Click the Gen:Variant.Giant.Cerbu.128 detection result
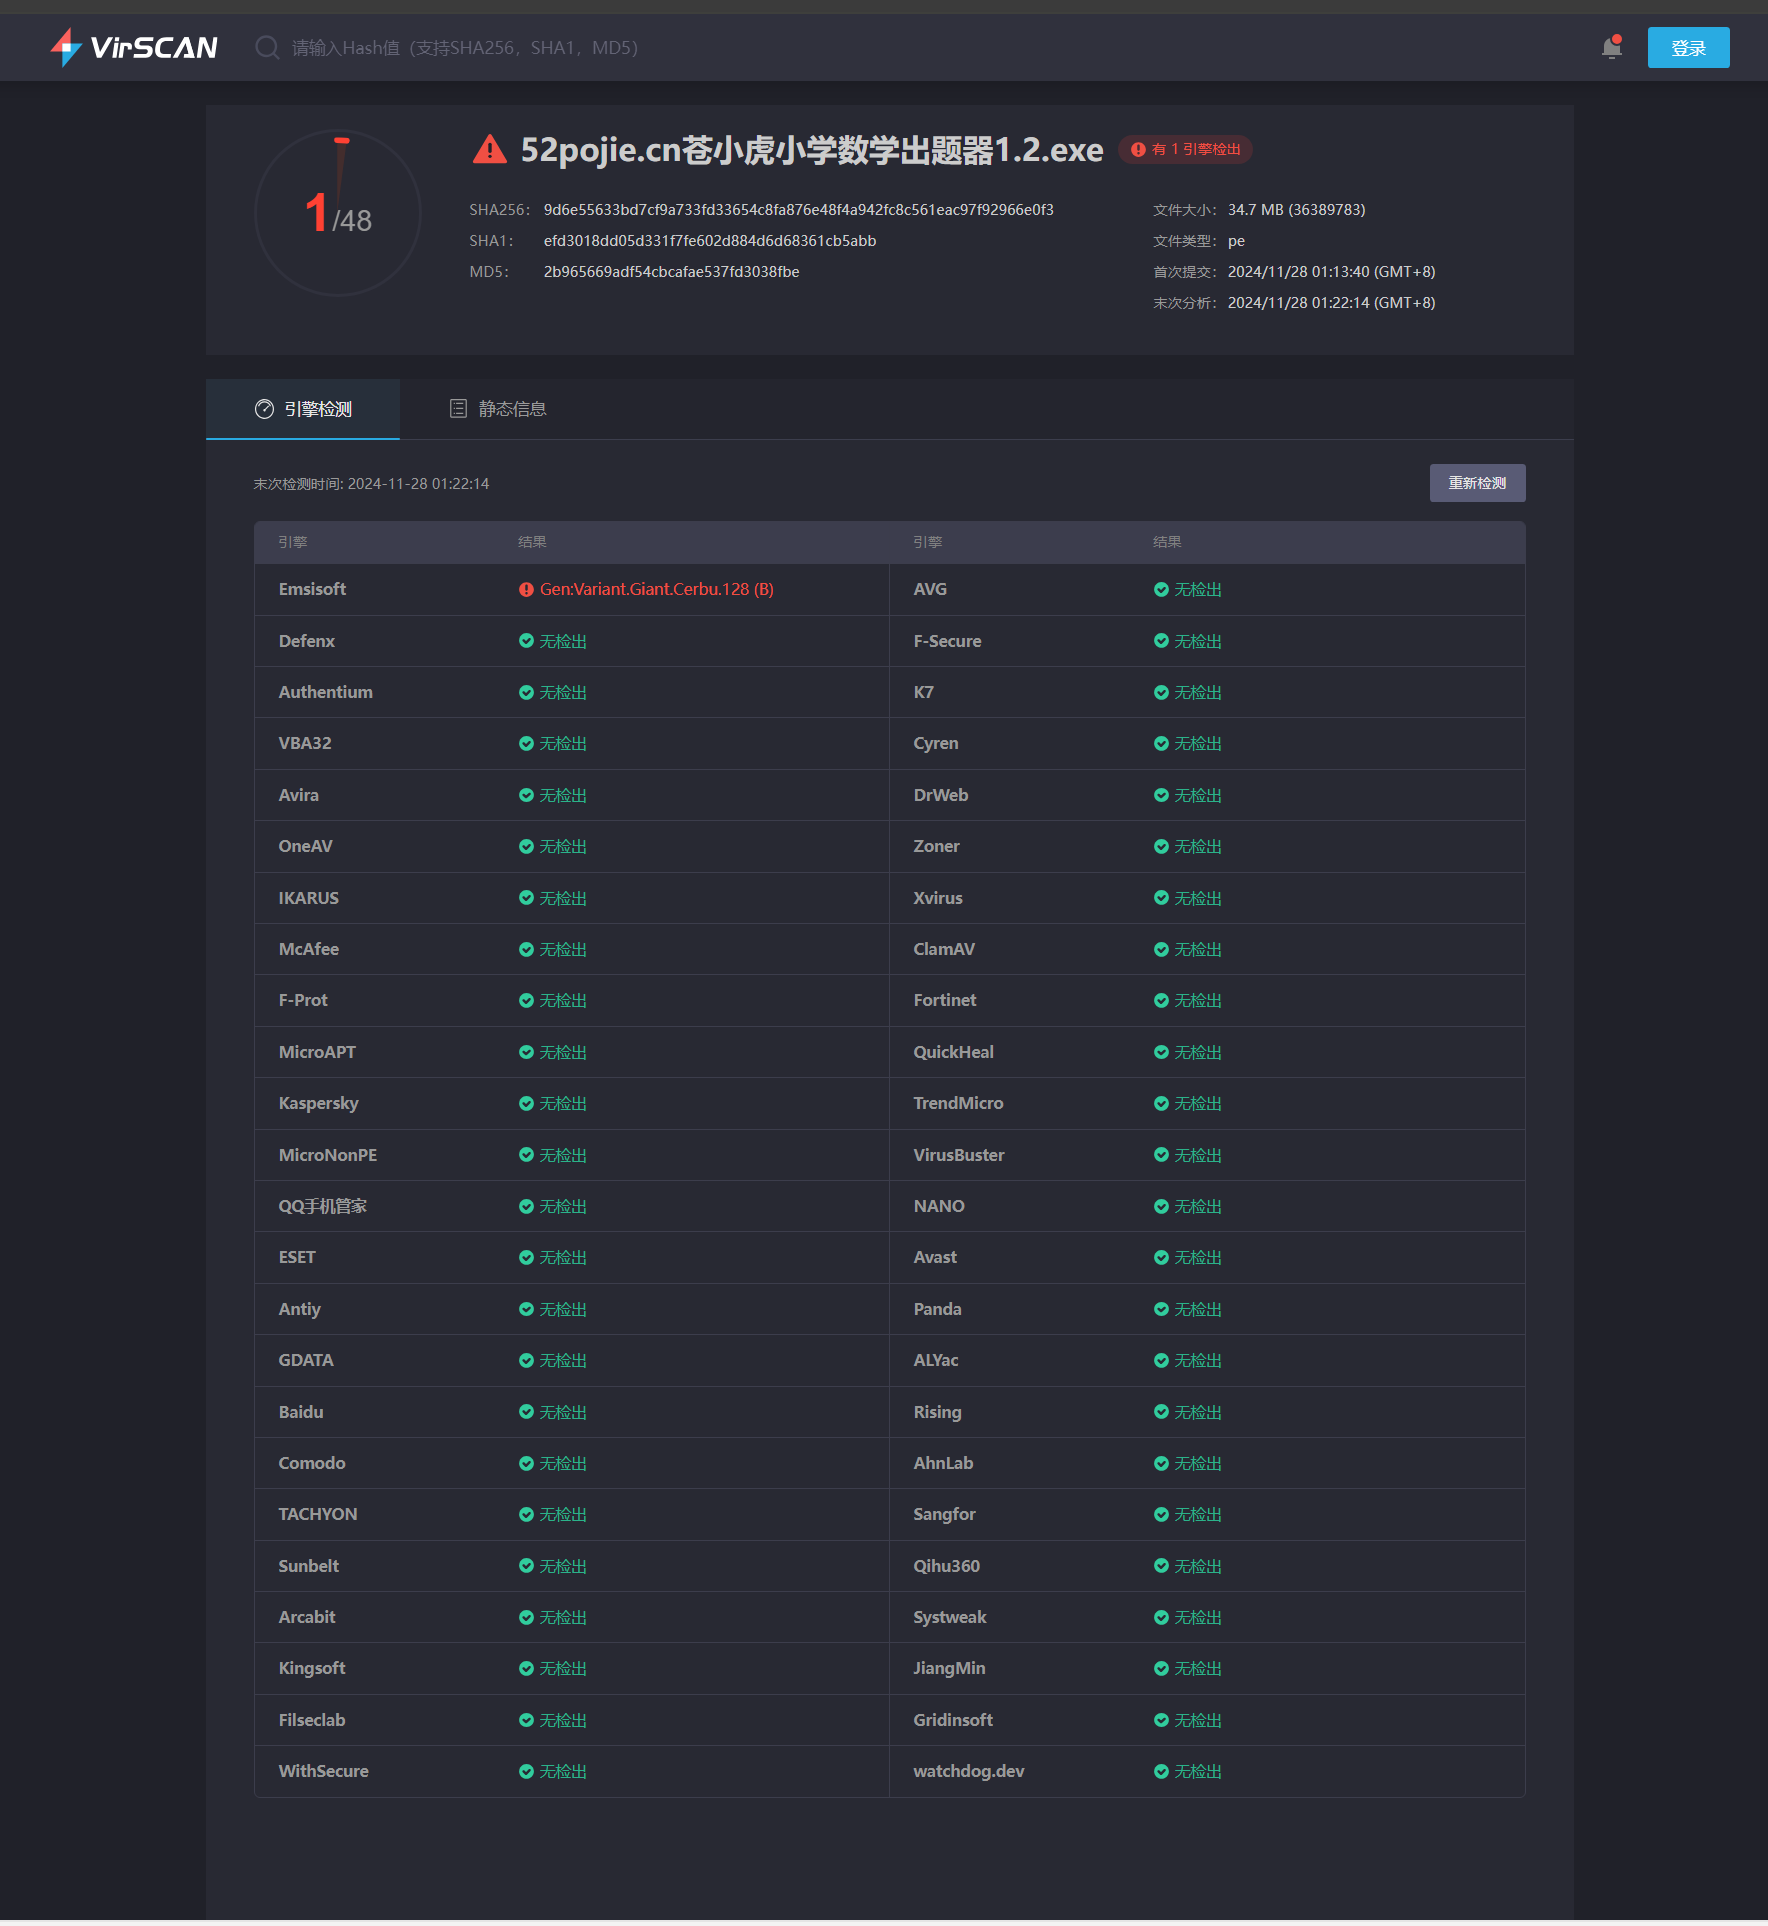This screenshot has height=1926, width=1768. (x=656, y=590)
